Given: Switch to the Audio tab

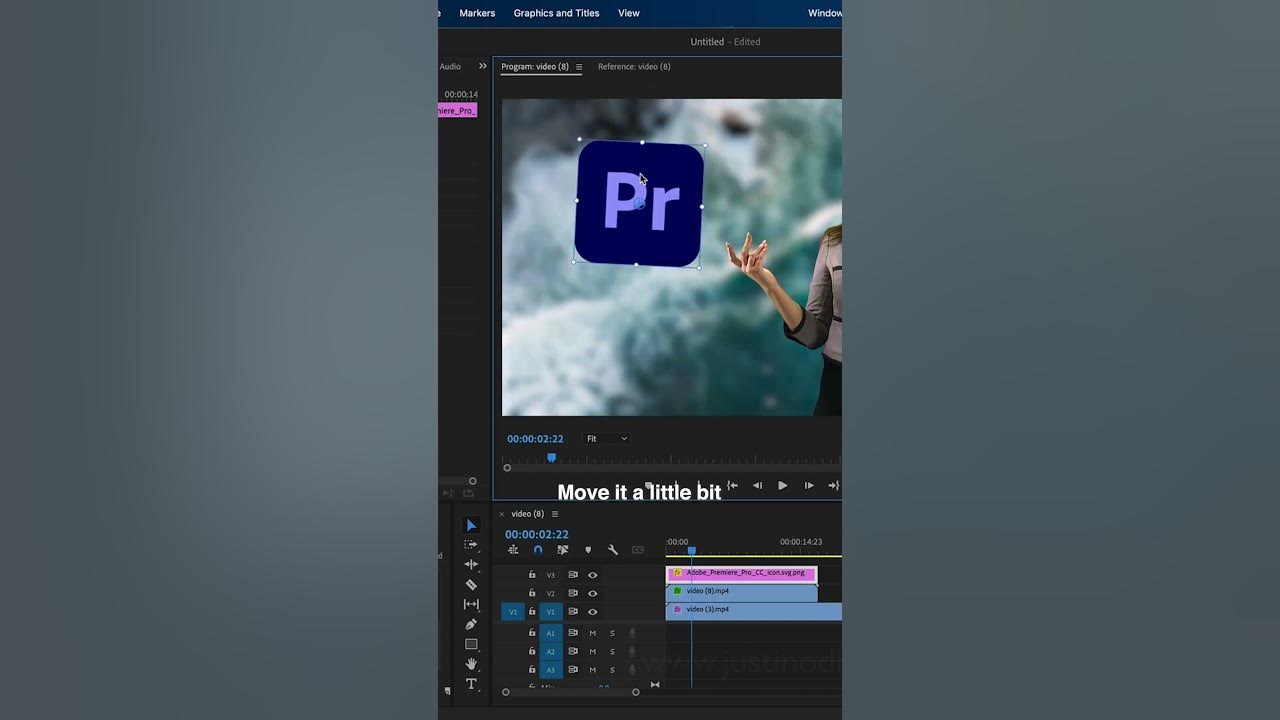Looking at the screenshot, I should (450, 67).
